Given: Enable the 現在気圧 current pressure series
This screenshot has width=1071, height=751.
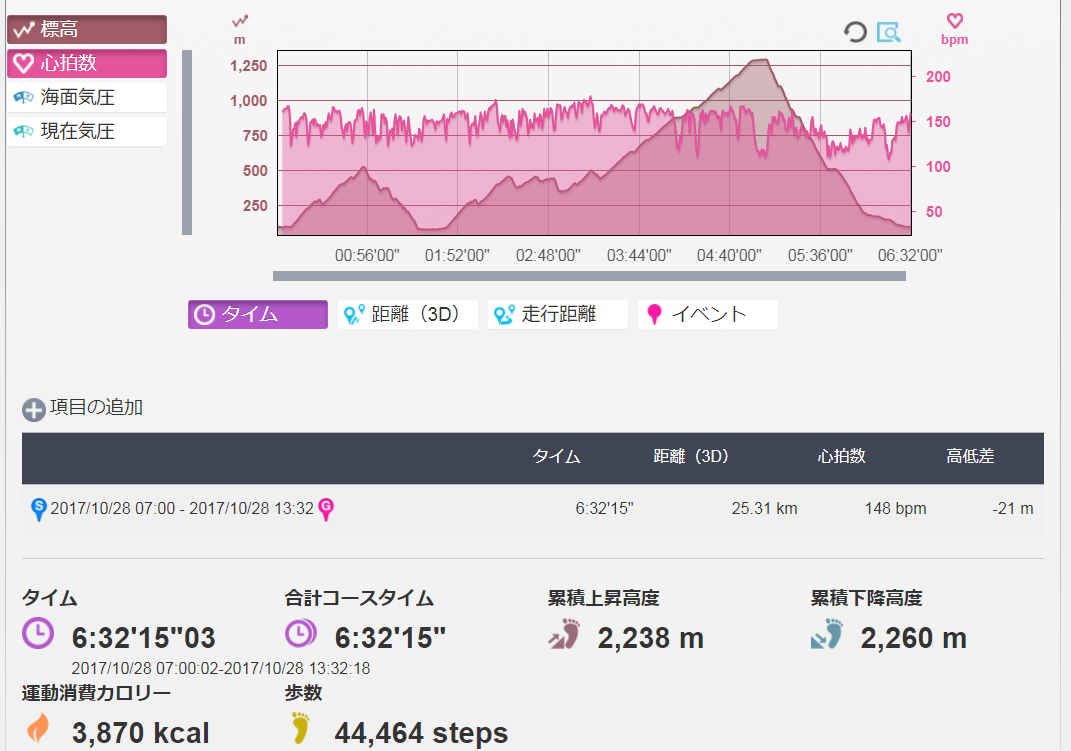Looking at the screenshot, I should coord(86,131).
